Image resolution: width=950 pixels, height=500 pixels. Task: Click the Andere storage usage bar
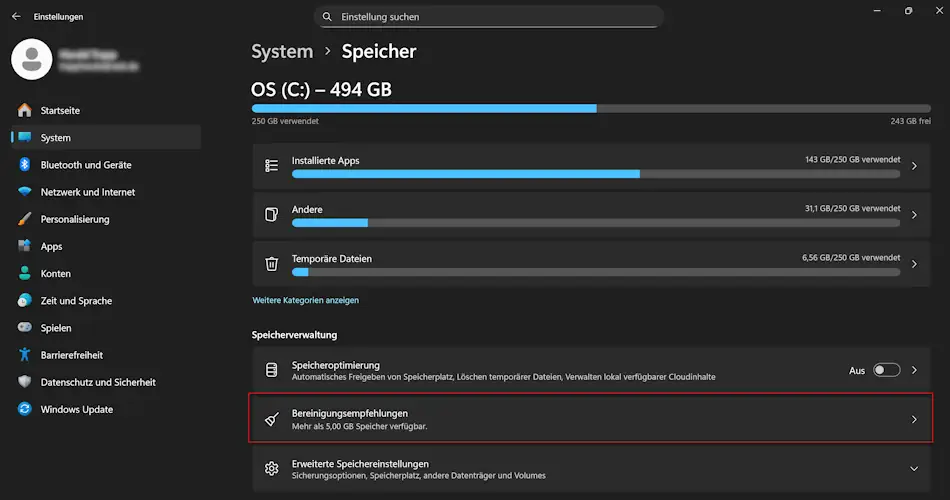(595, 222)
